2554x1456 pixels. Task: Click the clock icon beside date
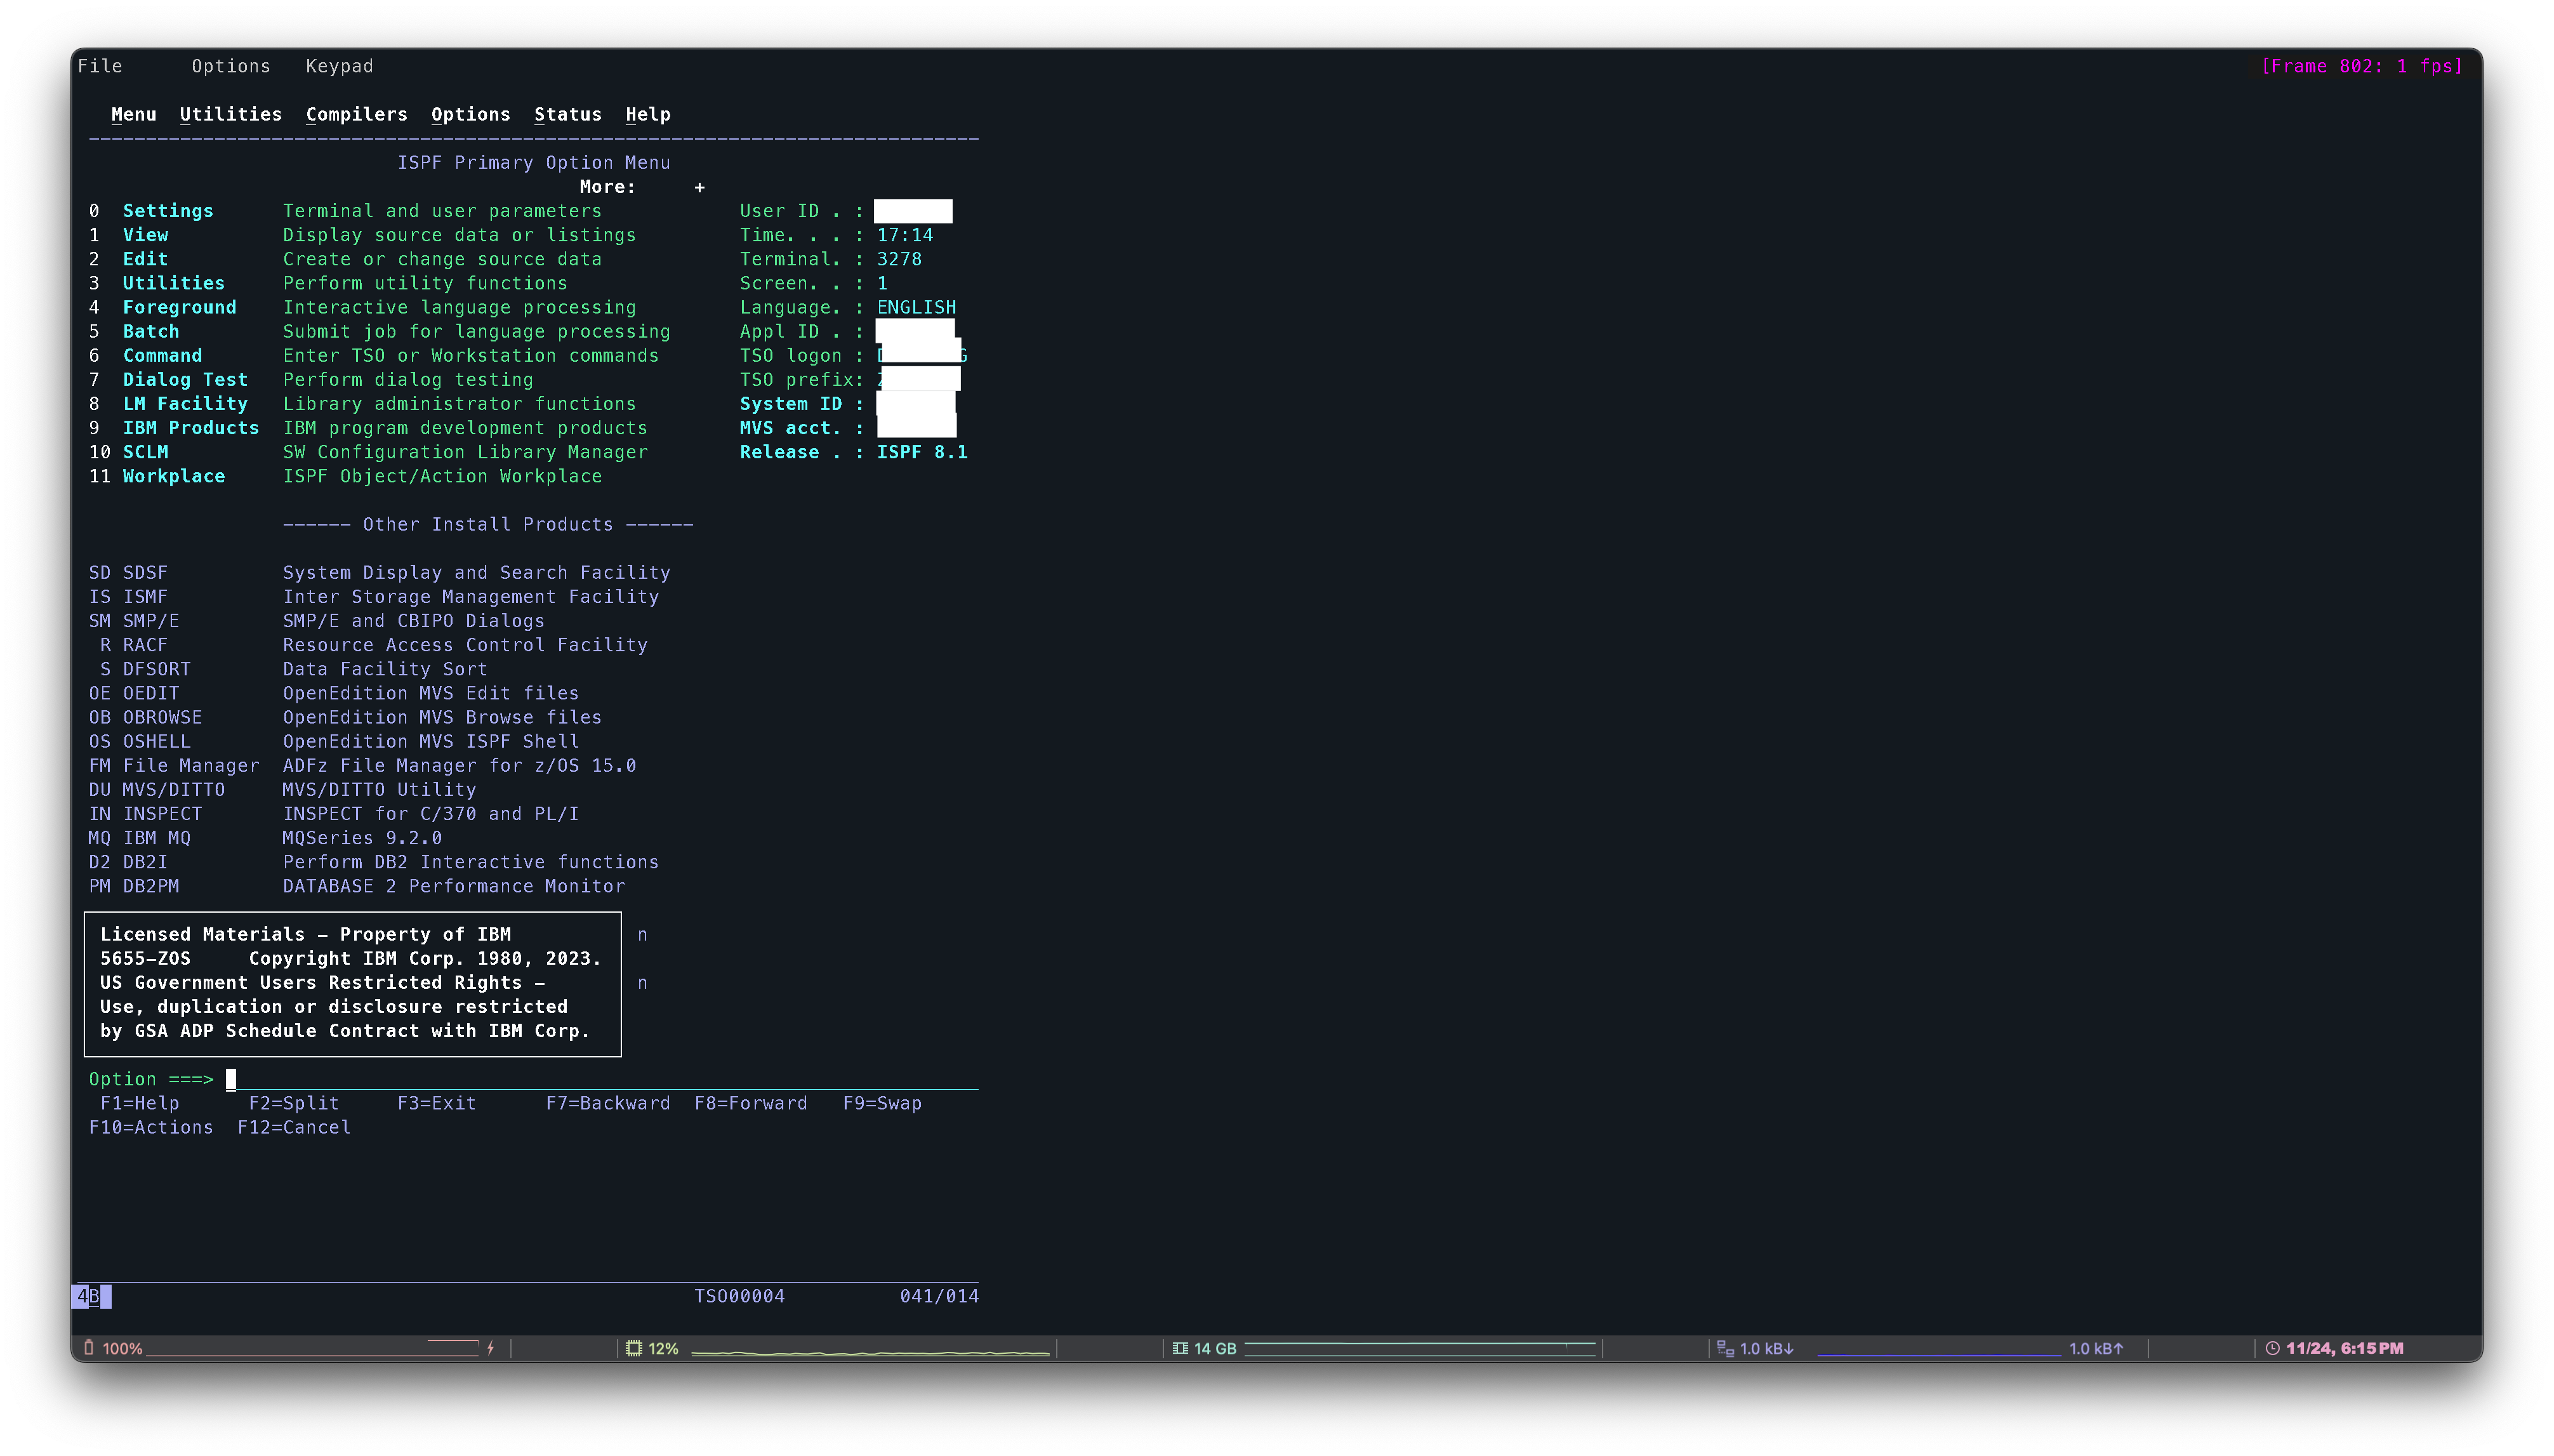pos(2272,1348)
